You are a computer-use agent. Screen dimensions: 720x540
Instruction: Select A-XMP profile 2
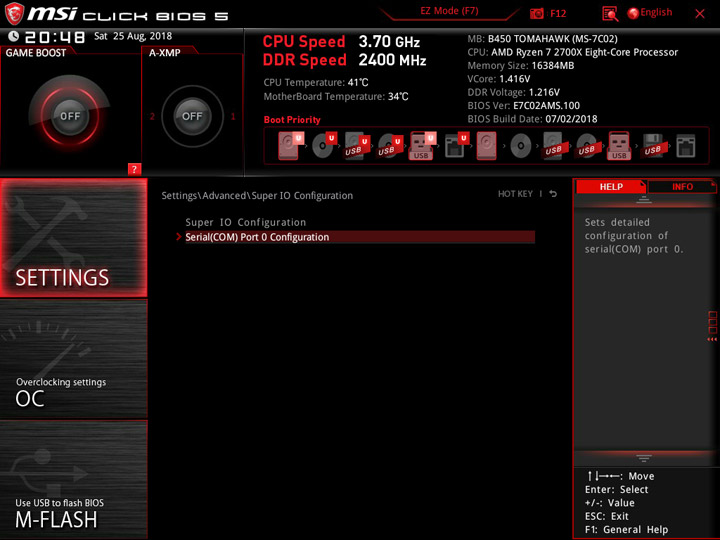152,116
